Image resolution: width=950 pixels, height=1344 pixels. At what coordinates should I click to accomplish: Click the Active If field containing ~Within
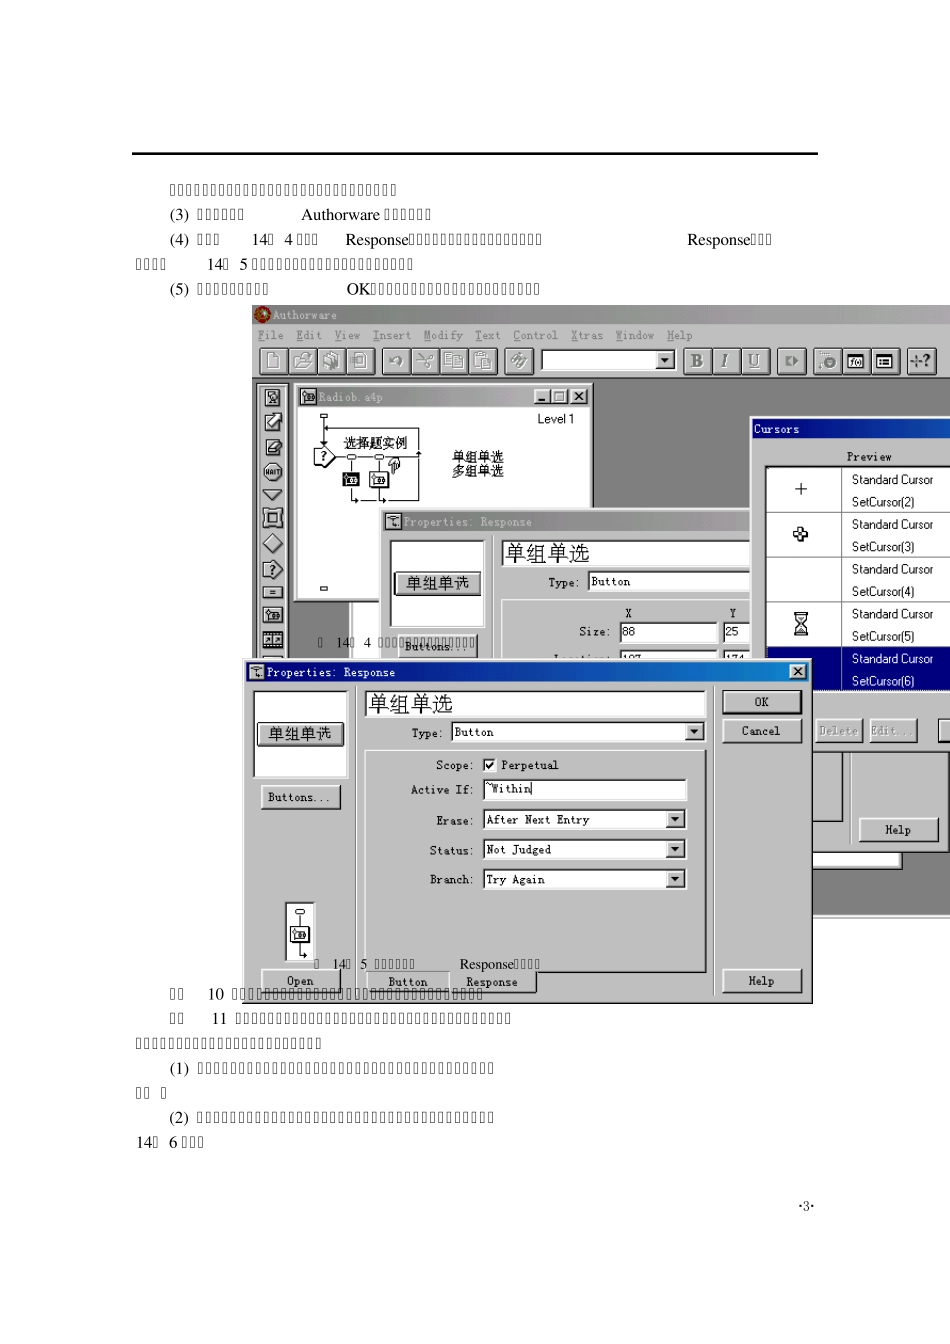(585, 789)
